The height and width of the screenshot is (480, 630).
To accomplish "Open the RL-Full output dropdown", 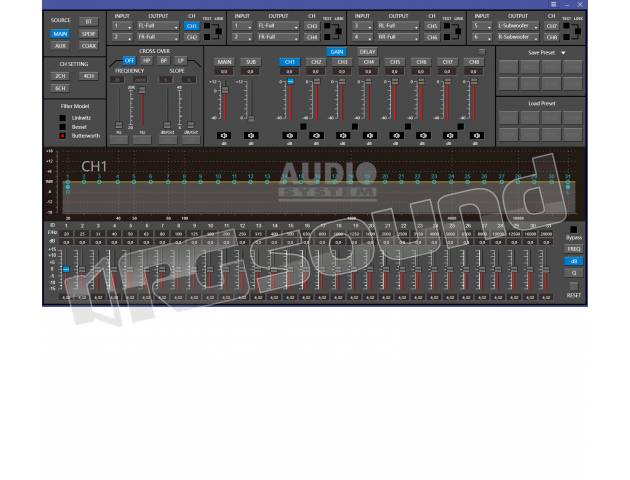I will coord(398,26).
